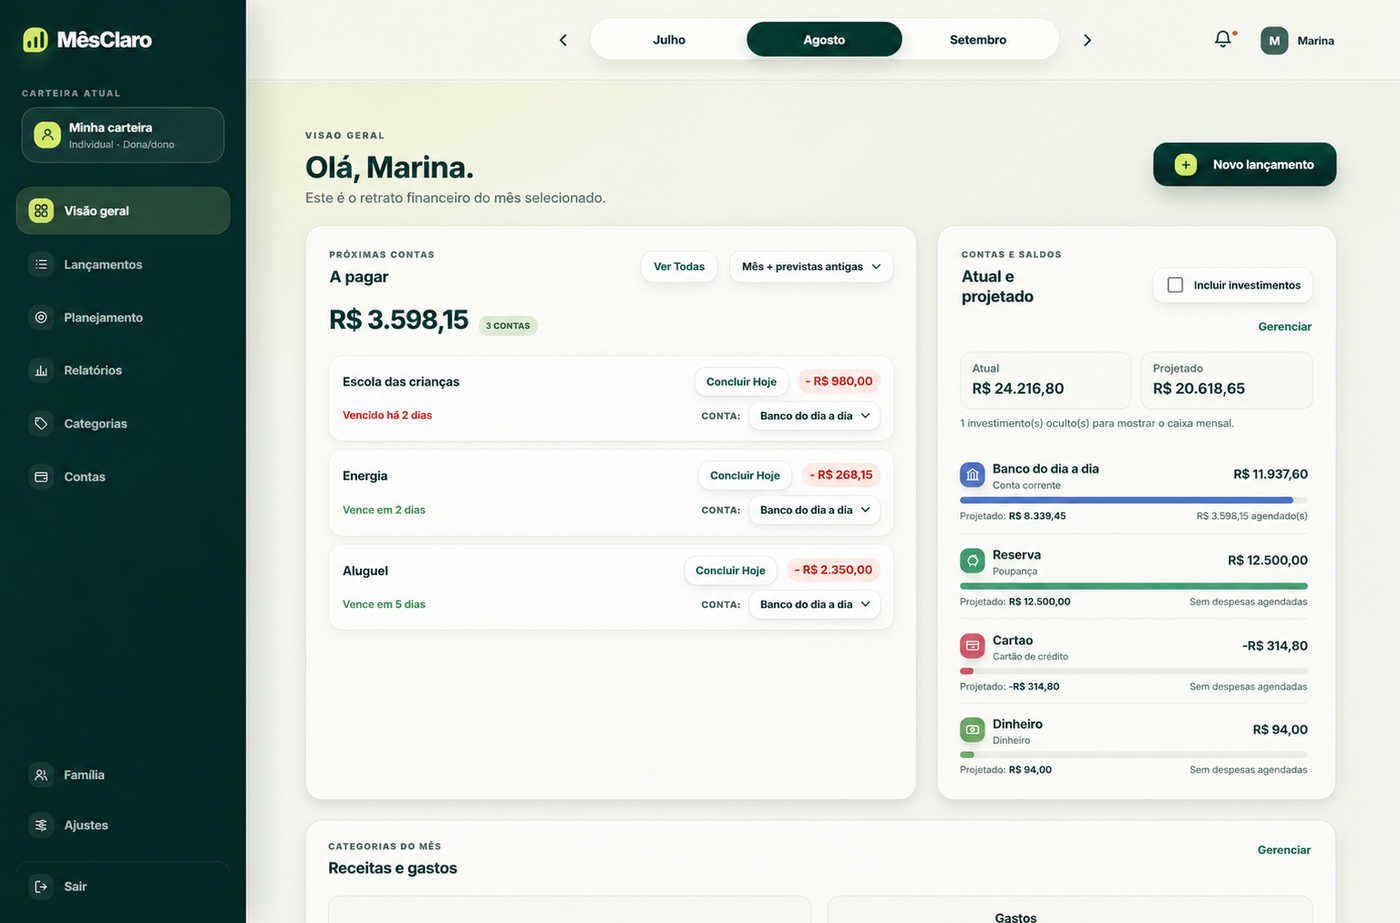The image size is (1400, 923).
Task: Click the Marina avatar badge
Action: [x=1274, y=40]
